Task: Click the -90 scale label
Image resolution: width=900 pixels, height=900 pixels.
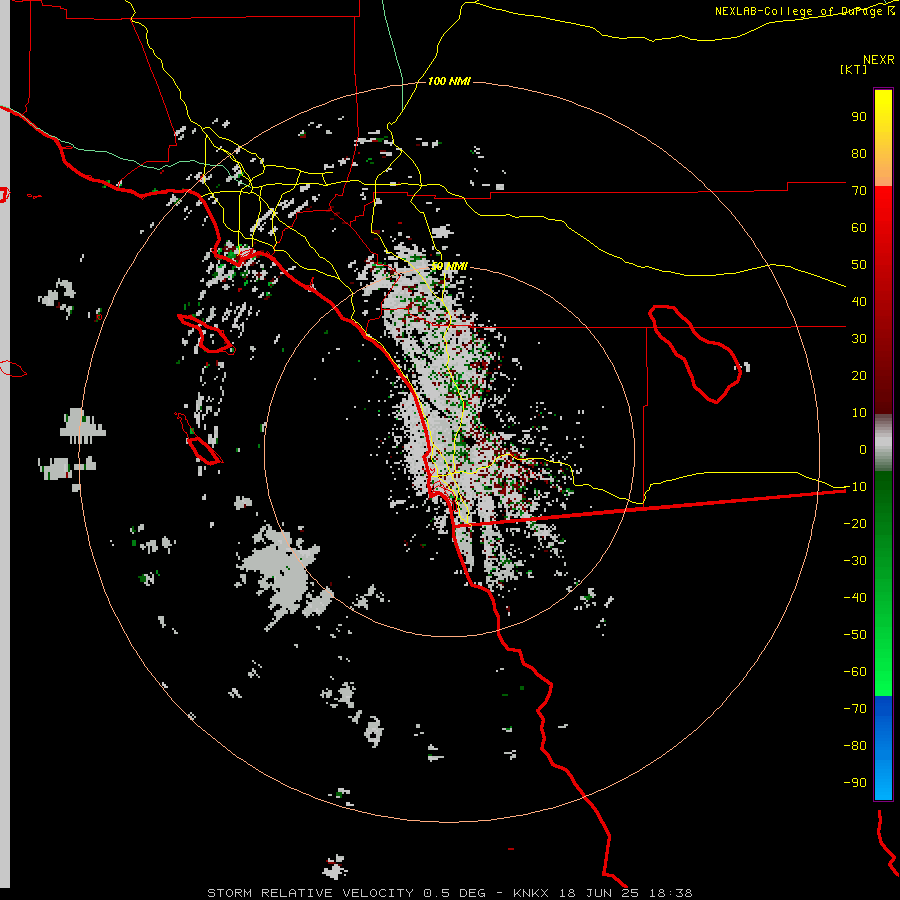Action: [855, 782]
